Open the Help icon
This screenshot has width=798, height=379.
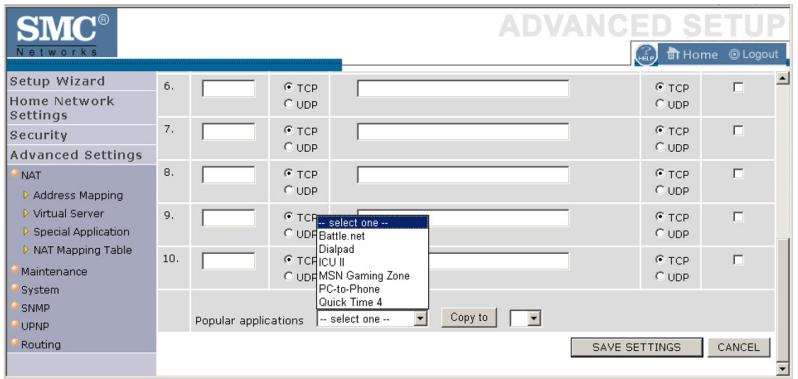(x=646, y=54)
